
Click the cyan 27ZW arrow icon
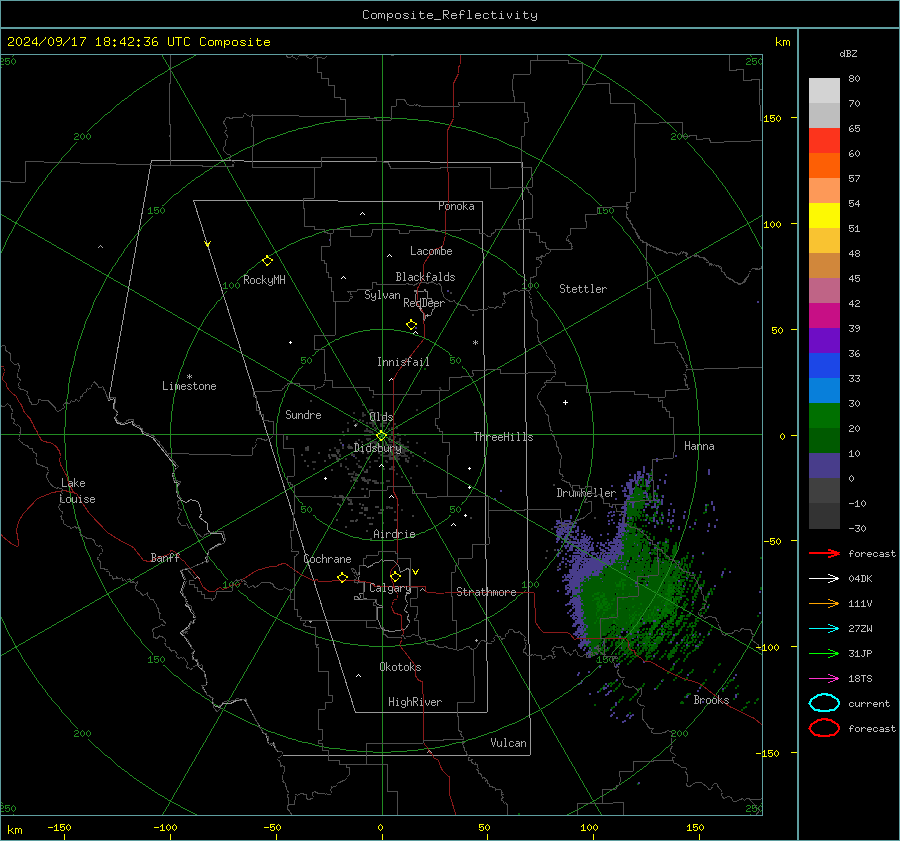pos(824,629)
